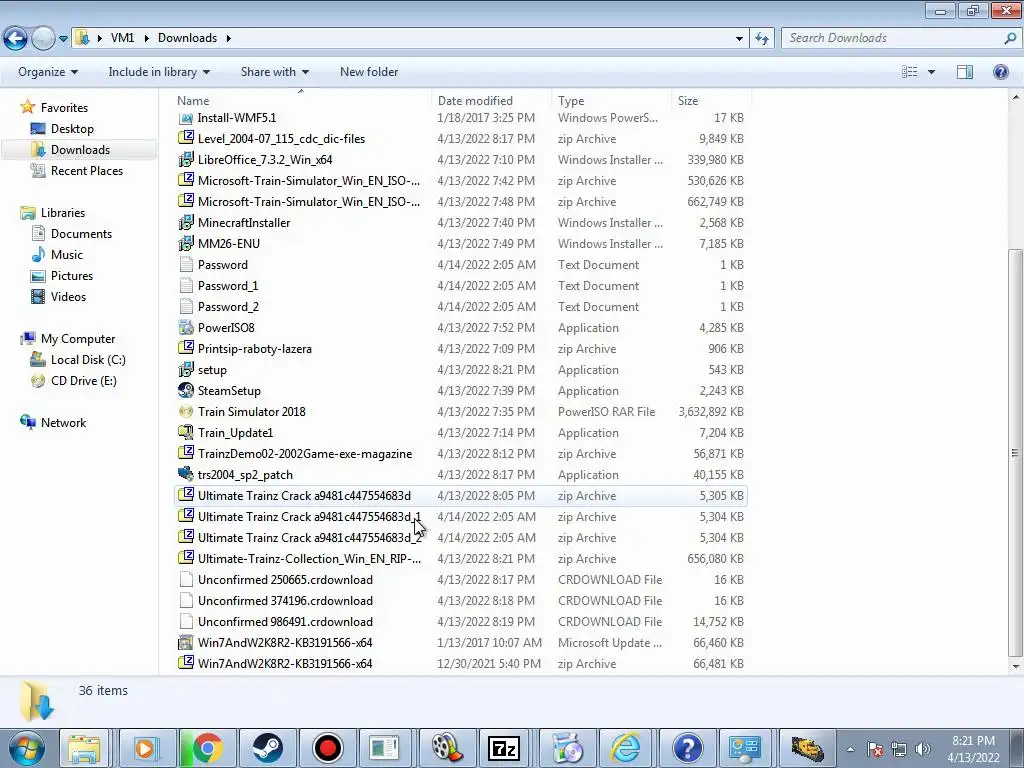Select the Password_1 text document
The image size is (1024, 768).
point(228,285)
